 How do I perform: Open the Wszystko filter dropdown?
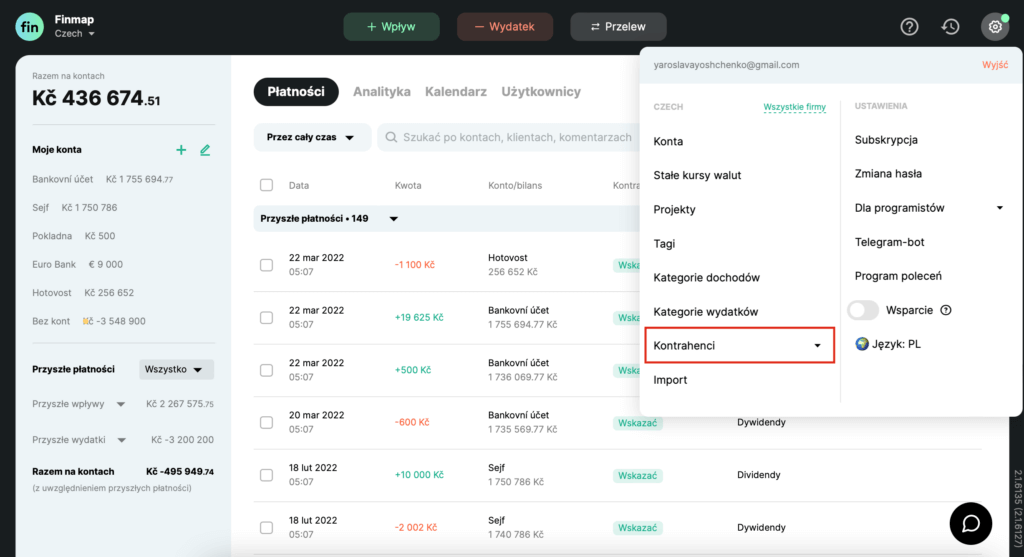176,370
